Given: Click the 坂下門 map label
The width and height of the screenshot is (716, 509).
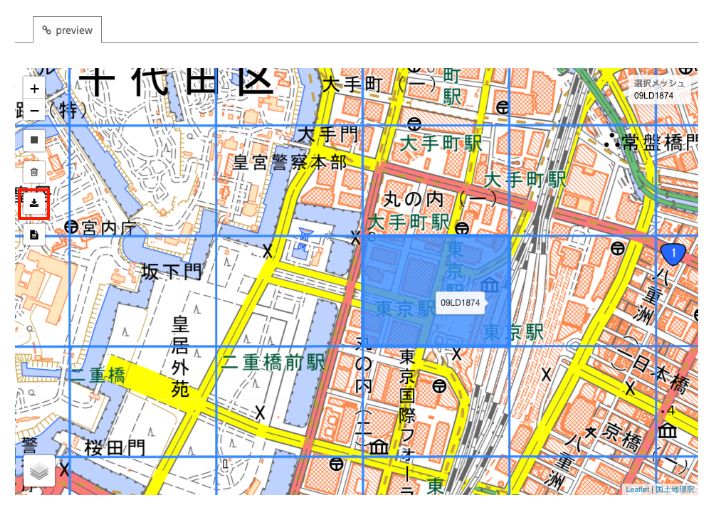Looking at the screenshot, I should [x=171, y=272].
